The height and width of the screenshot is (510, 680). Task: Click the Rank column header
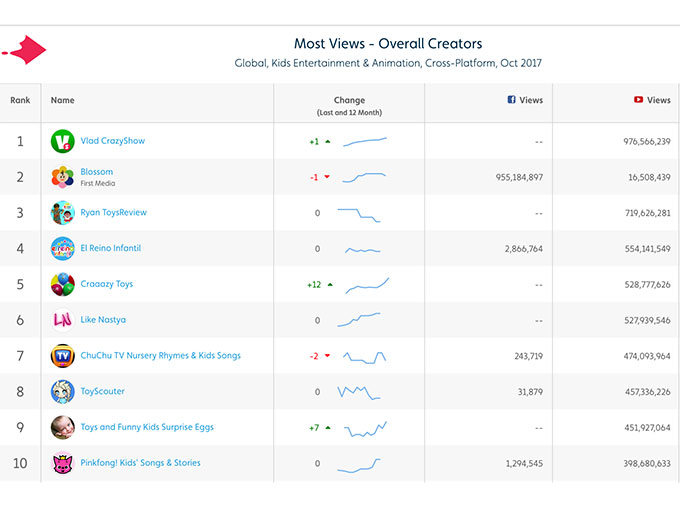pos(20,100)
